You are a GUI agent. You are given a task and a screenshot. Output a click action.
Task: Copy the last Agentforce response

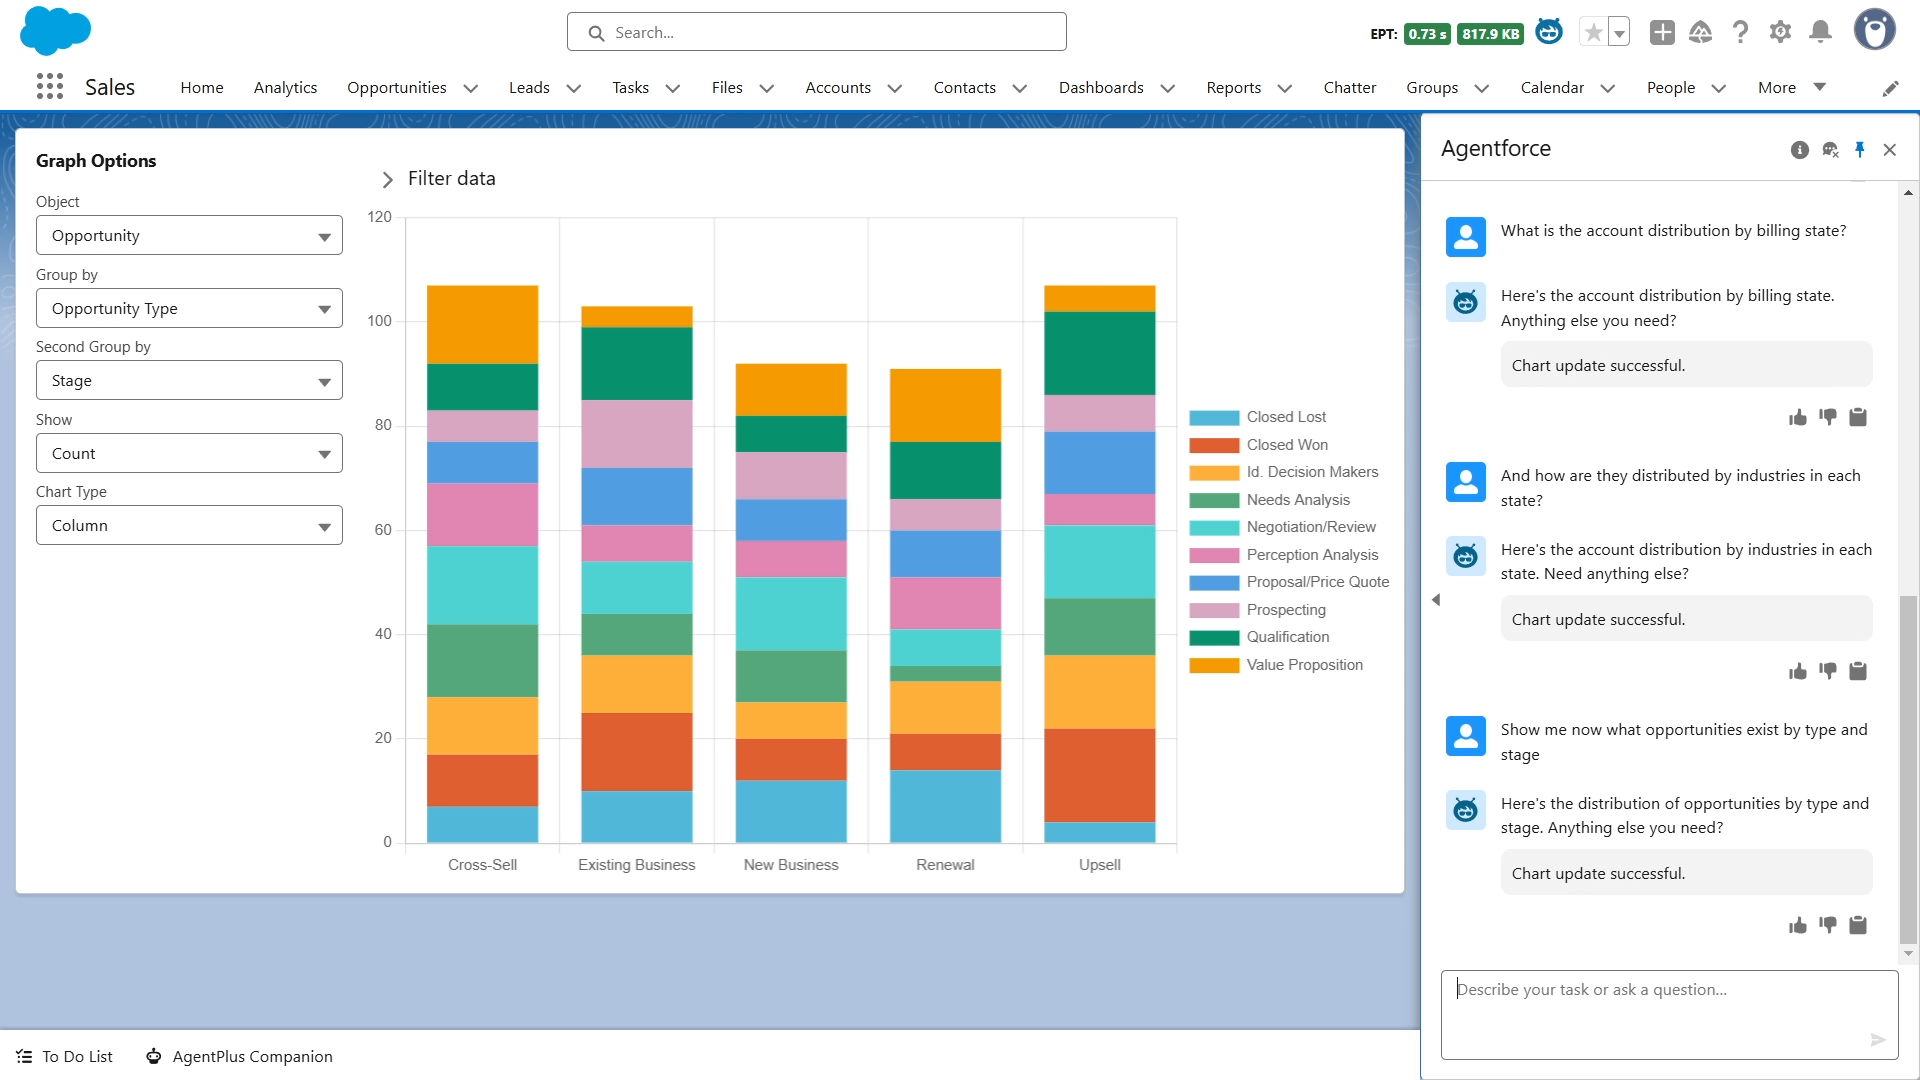click(1857, 925)
